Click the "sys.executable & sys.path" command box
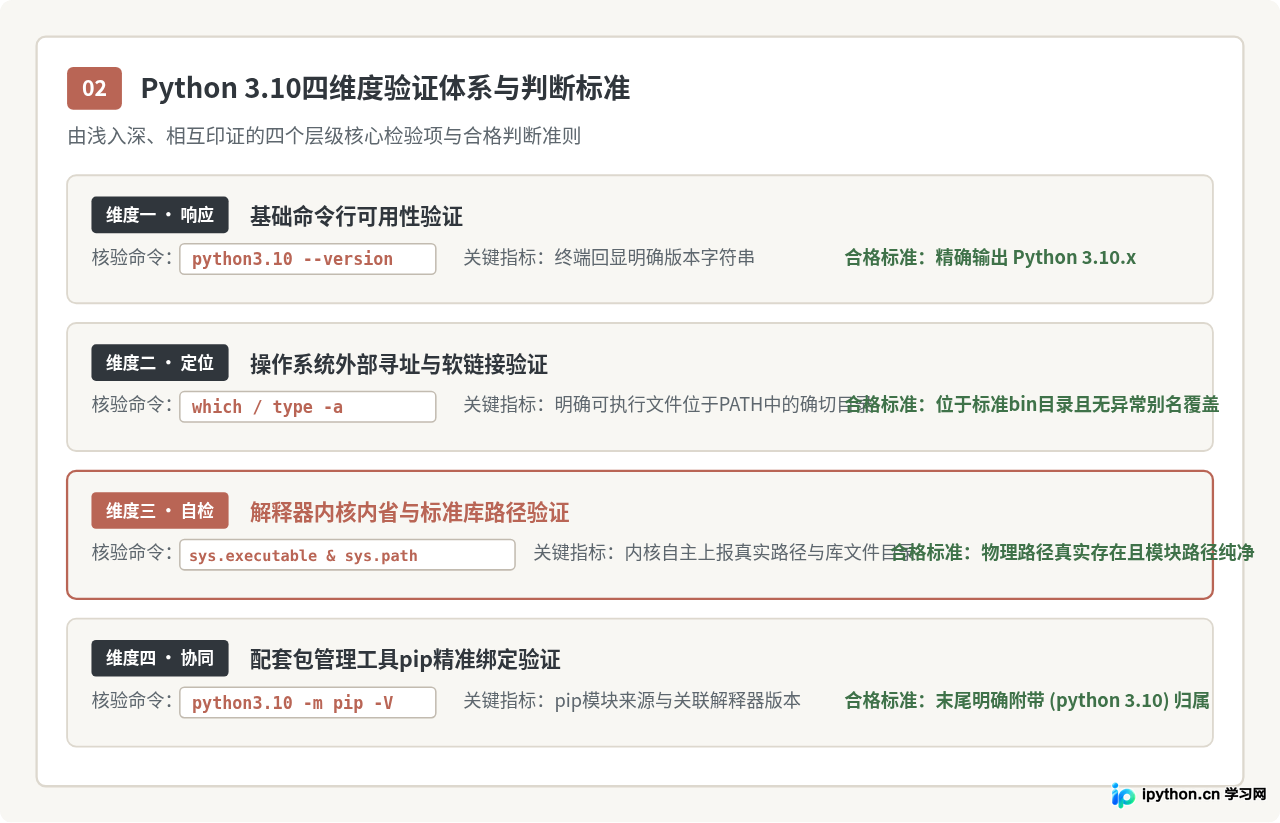Image resolution: width=1280 pixels, height=823 pixels. (x=347, y=555)
